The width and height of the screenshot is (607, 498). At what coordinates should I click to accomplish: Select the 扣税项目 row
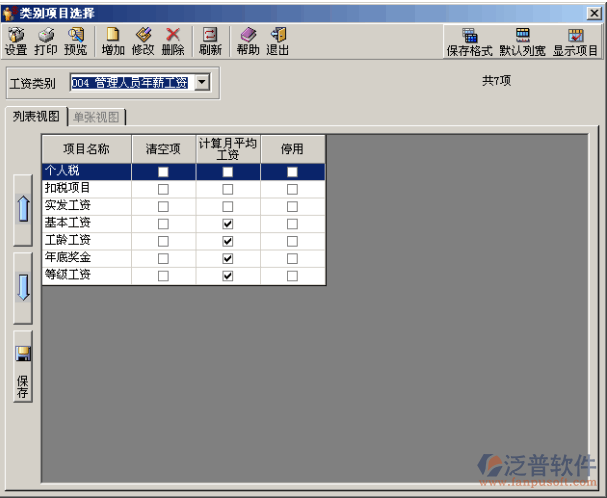[183, 189]
